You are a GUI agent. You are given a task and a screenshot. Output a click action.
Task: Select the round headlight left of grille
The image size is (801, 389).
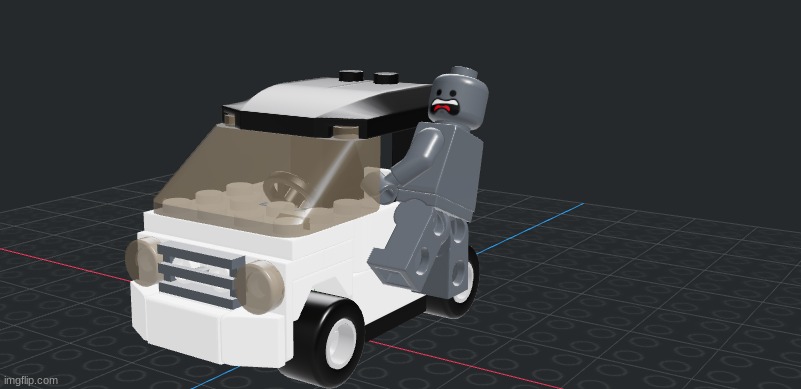(x=143, y=261)
